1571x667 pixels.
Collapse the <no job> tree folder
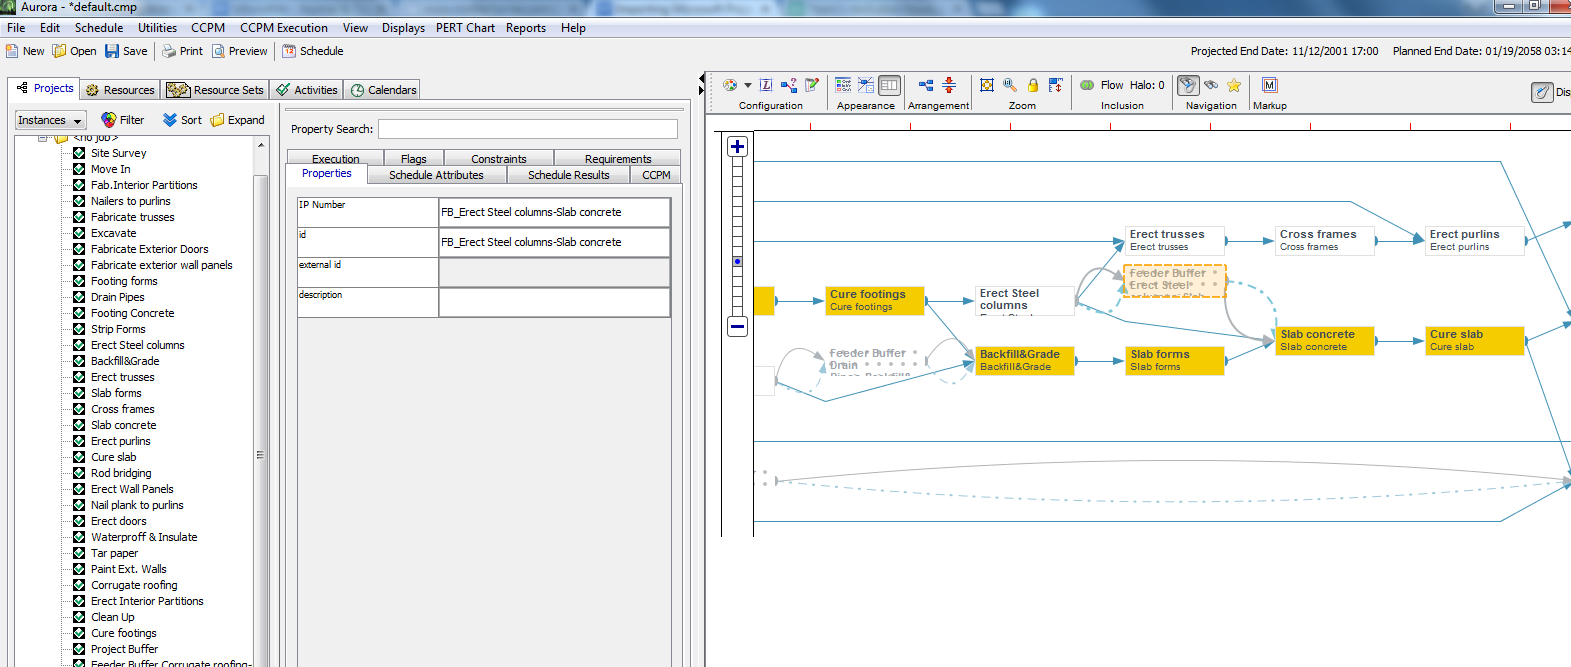(43, 138)
